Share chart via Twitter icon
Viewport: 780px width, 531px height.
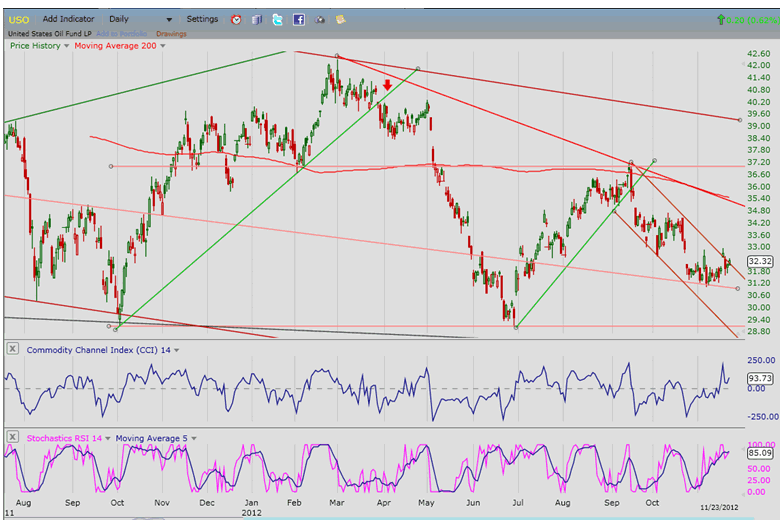tap(277, 19)
